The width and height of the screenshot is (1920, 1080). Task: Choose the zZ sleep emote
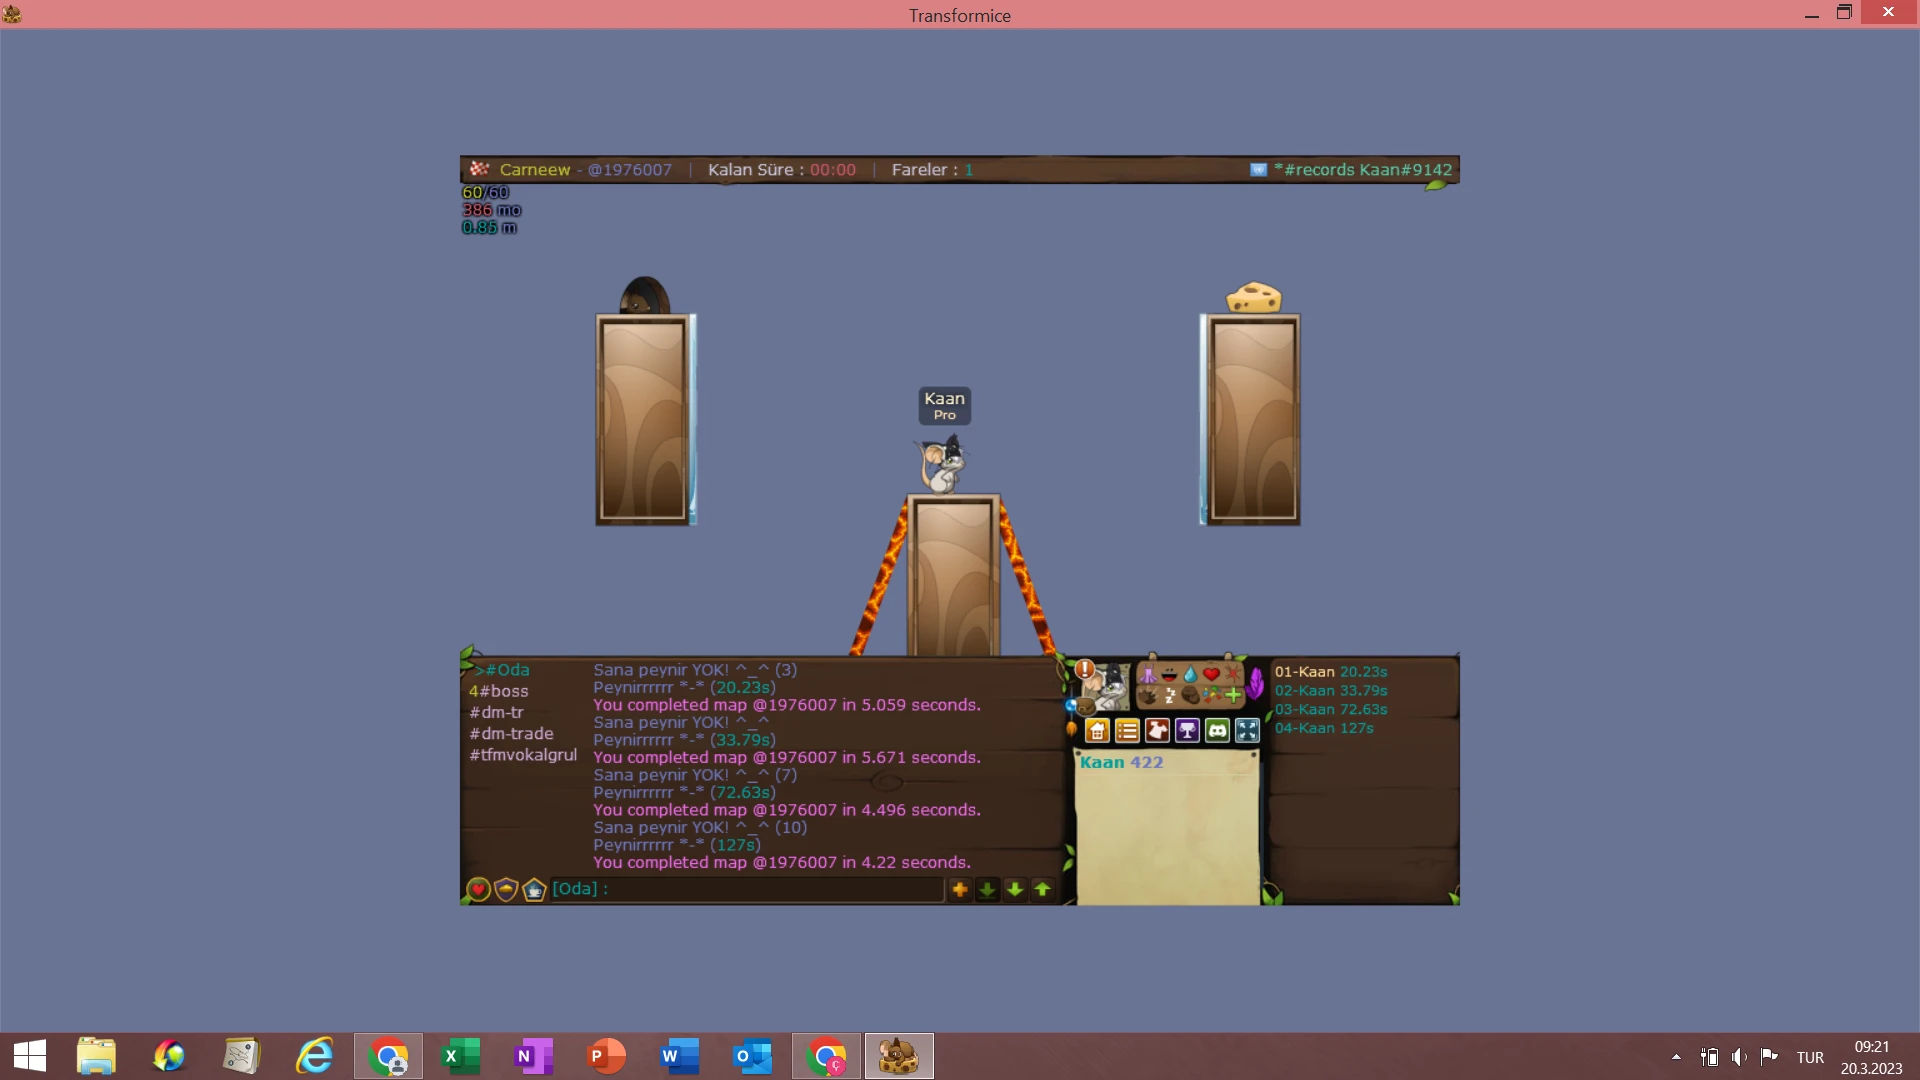(x=1169, y=695)
